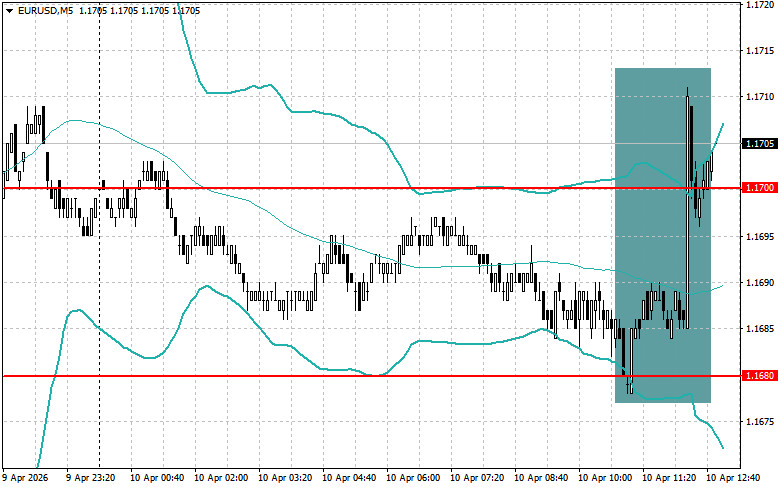Select the EURUSD,M5 chart title text

pos(45,10)
